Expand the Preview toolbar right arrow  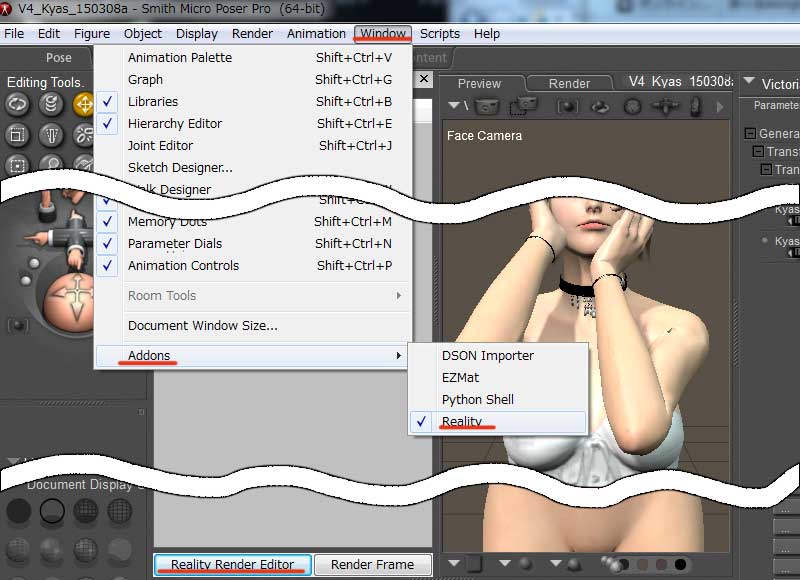pyautogui.click(x=720, y=107)
